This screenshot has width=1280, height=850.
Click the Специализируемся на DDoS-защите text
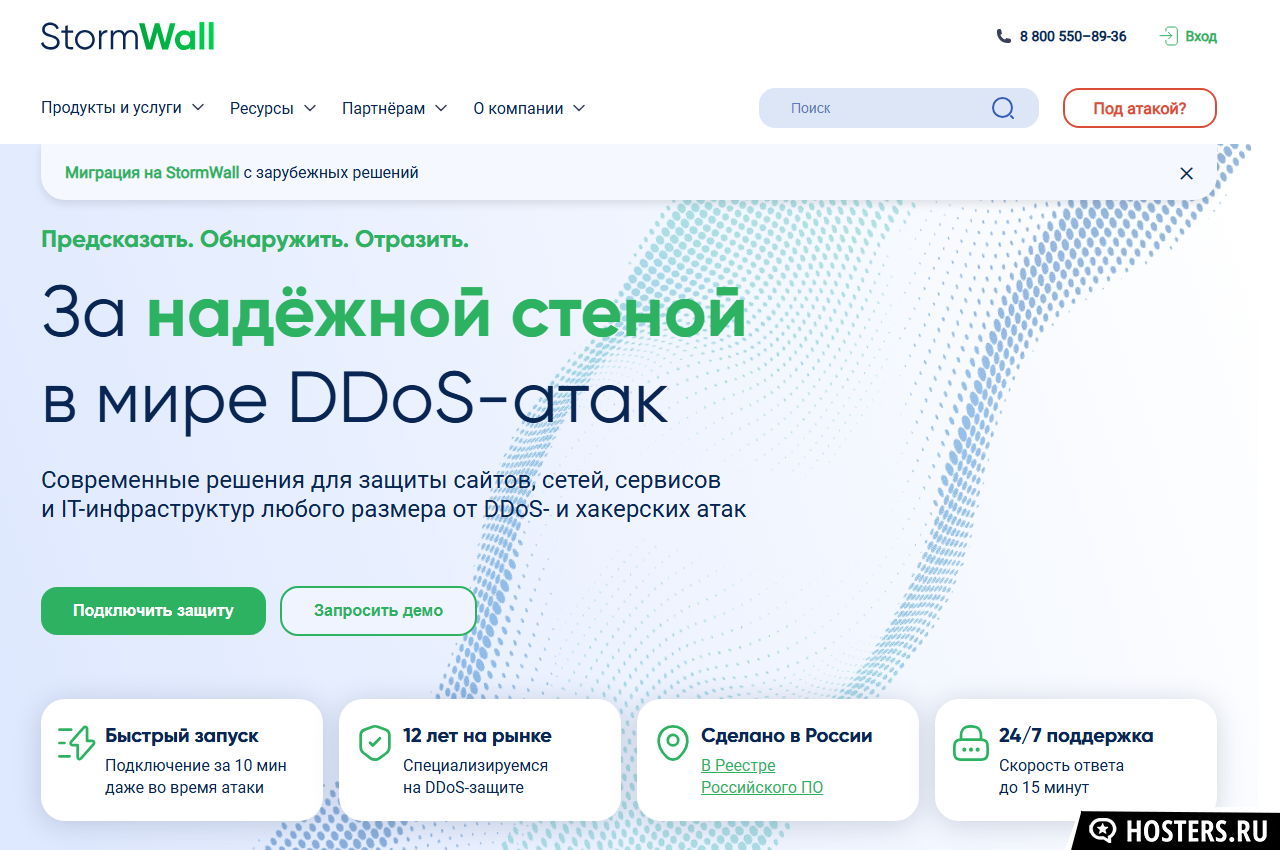click(x=476, y=776)
